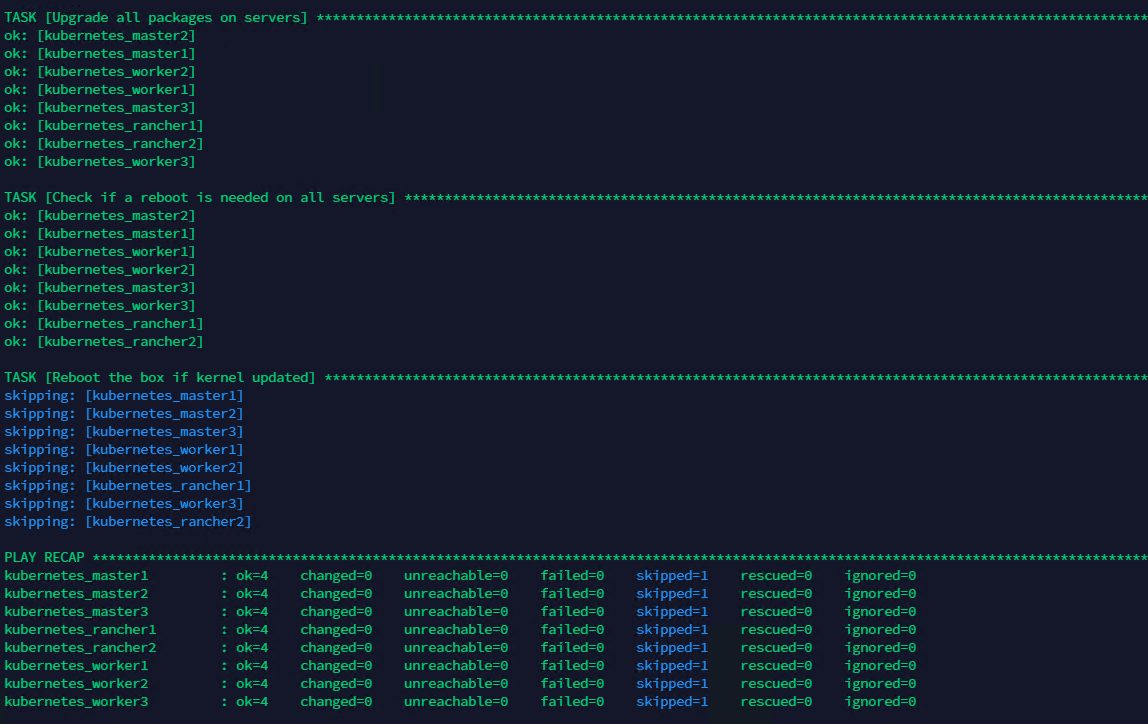The width and height of the screenshot is (1148, 724).
Task: Click unreachable=0 in the kubernetes_master3 recap row
Action: coord(456,612)
